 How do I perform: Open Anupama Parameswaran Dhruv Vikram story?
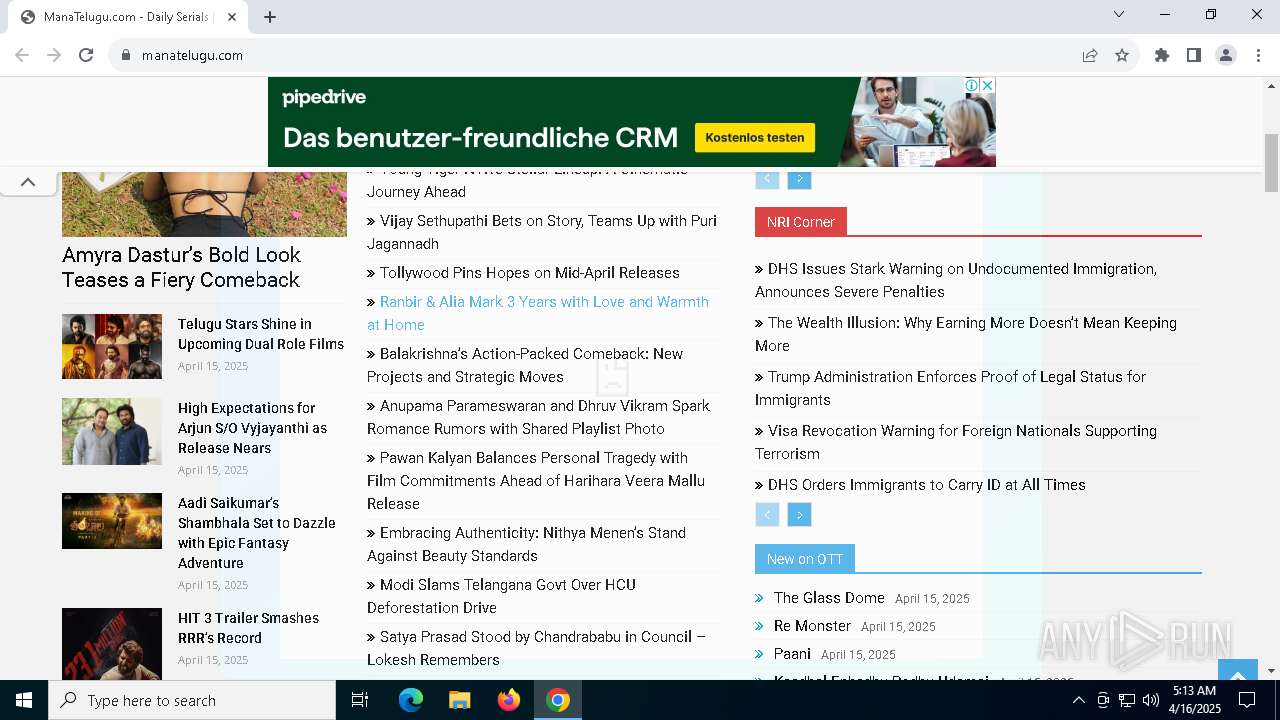(538, 417)
